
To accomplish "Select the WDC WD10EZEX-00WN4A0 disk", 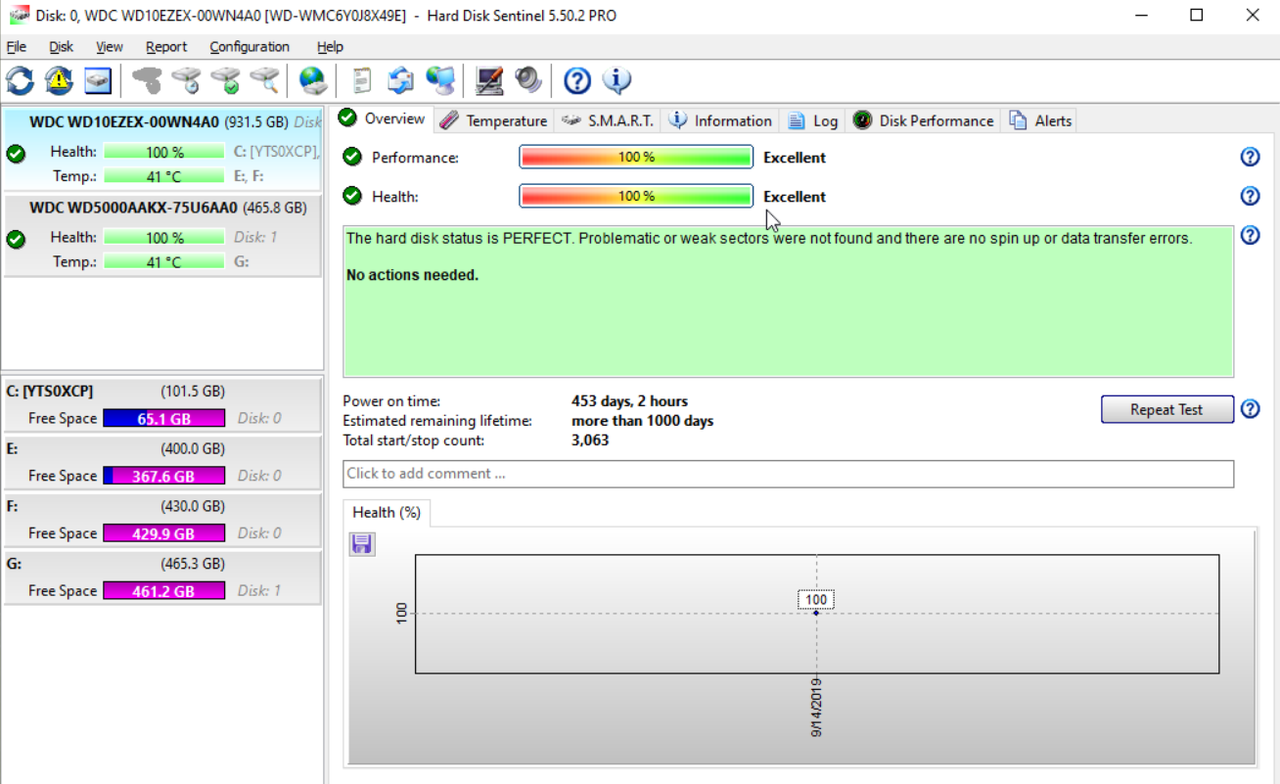I will [x=162, y=150].
